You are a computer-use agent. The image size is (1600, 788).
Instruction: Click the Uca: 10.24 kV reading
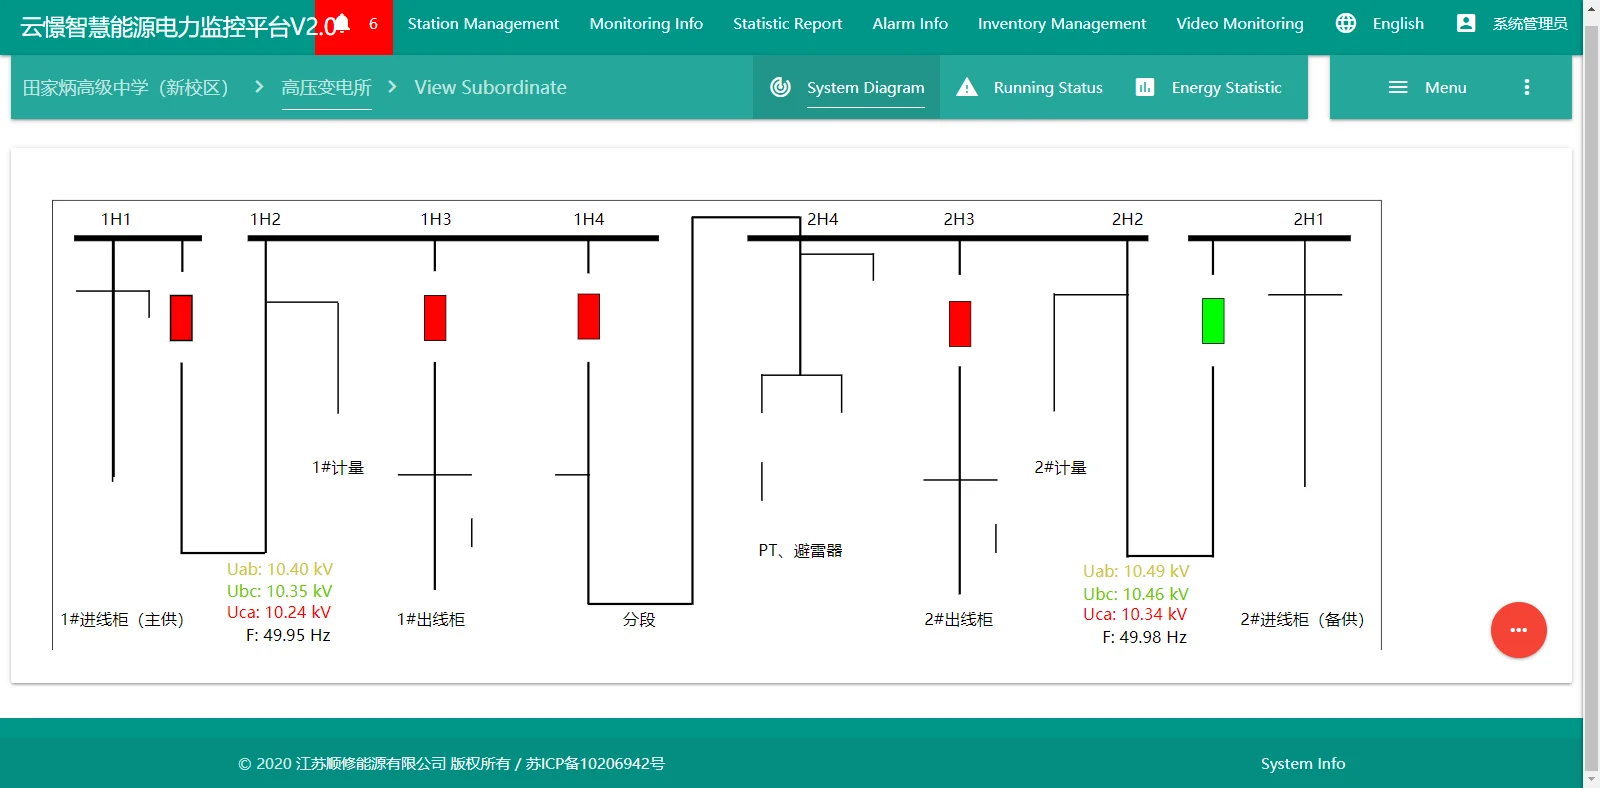(x=279, y=612)
